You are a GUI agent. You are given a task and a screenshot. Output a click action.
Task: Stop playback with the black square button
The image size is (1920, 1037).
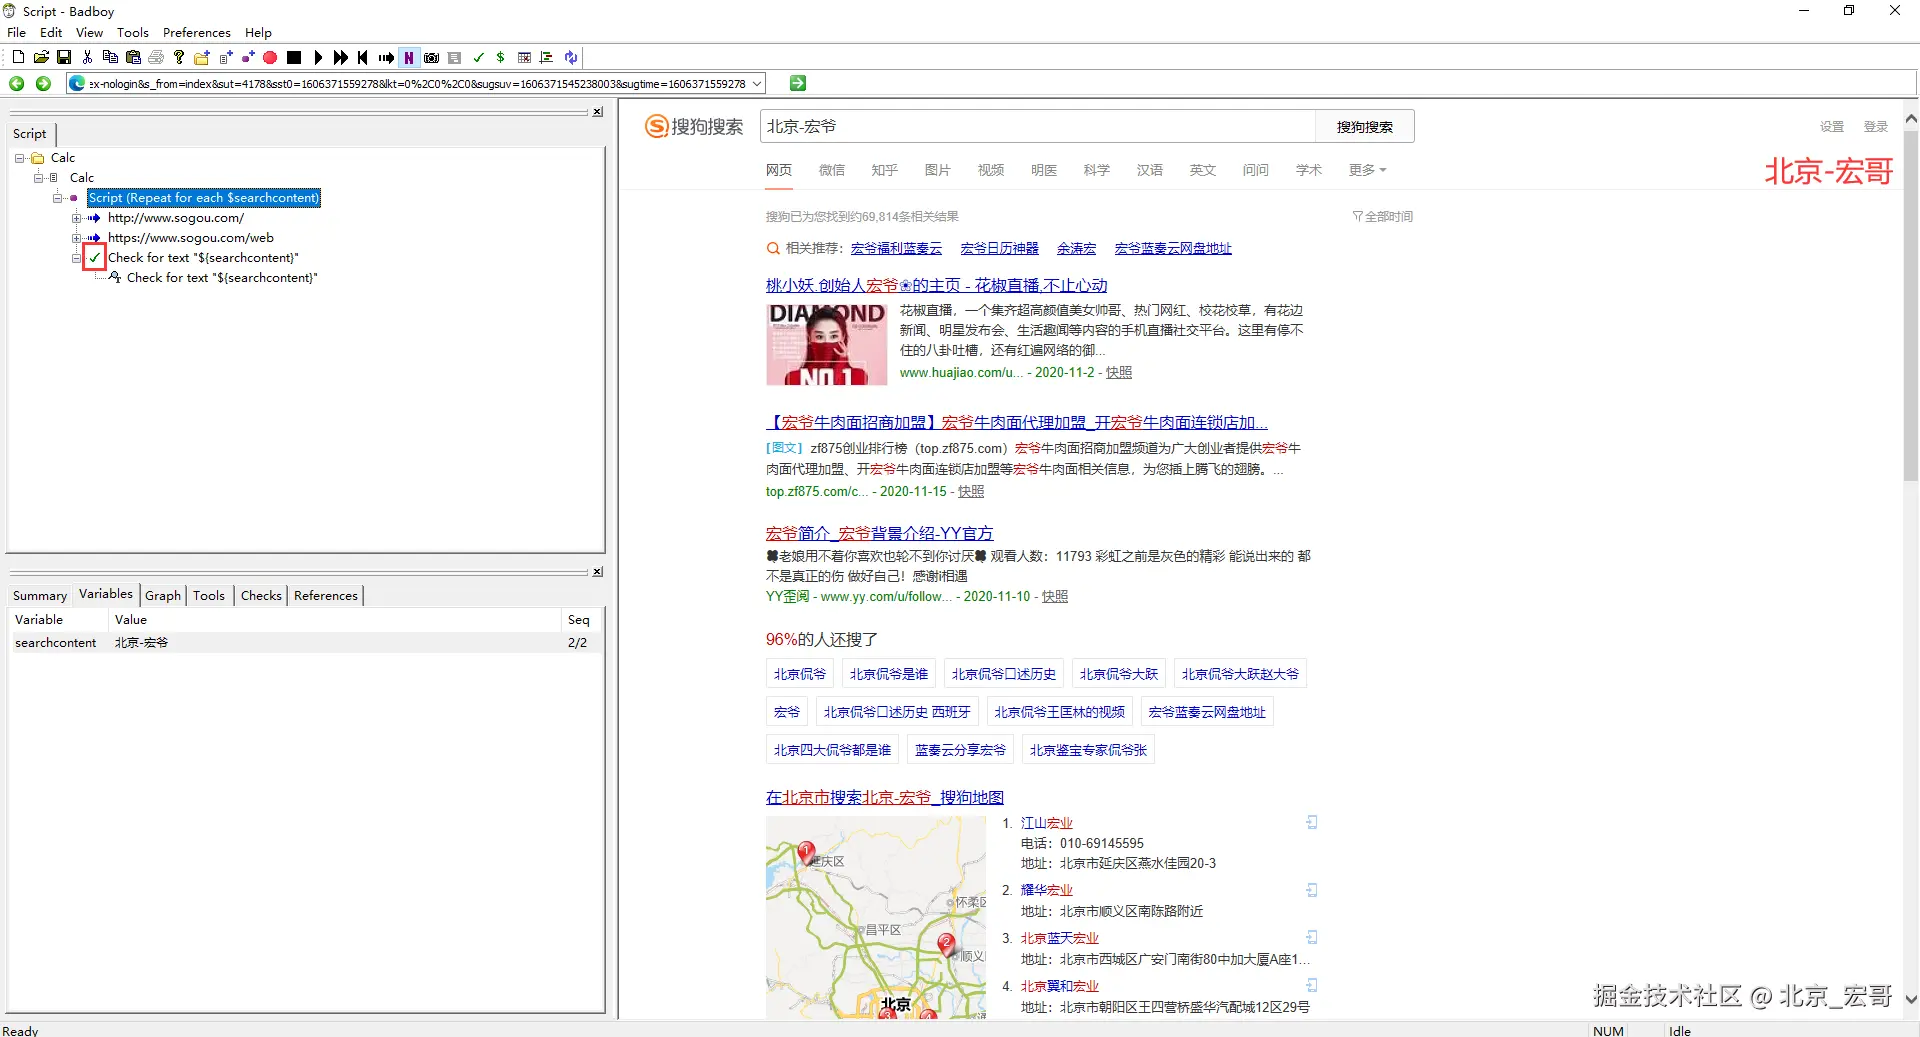click(x=294, y=58)
